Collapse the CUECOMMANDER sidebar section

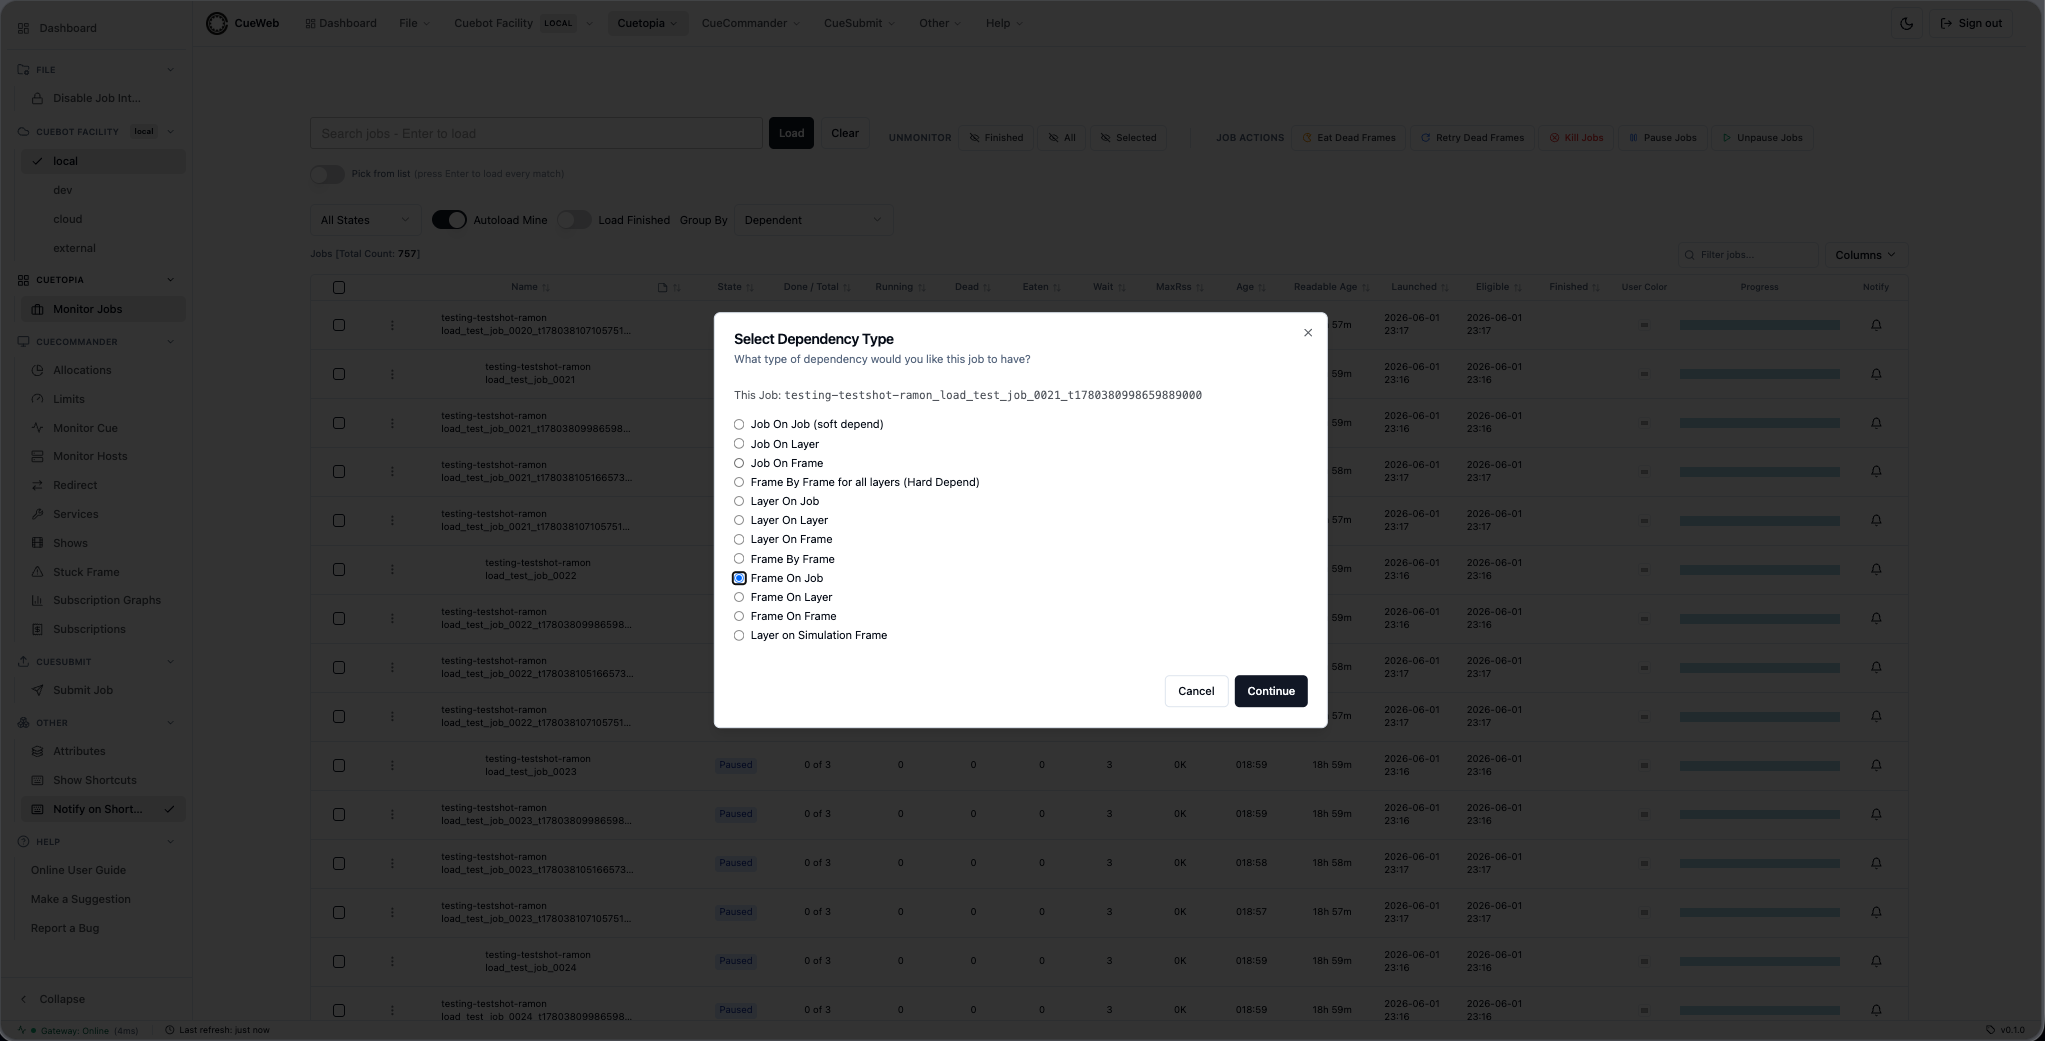tap(170, 342)
